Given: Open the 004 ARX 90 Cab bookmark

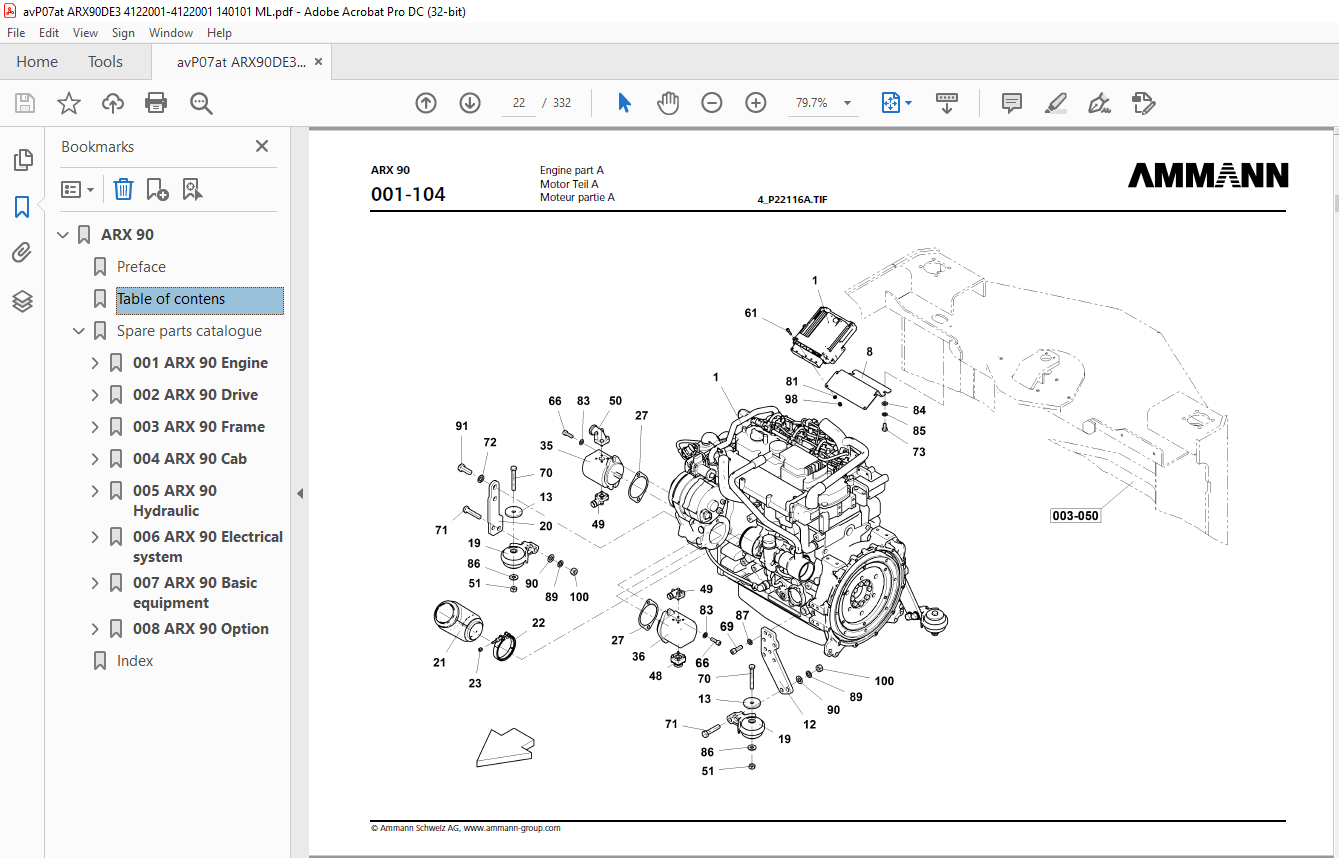Looking at the screenshot, I should pyautogui.click(x=189, y=459).
